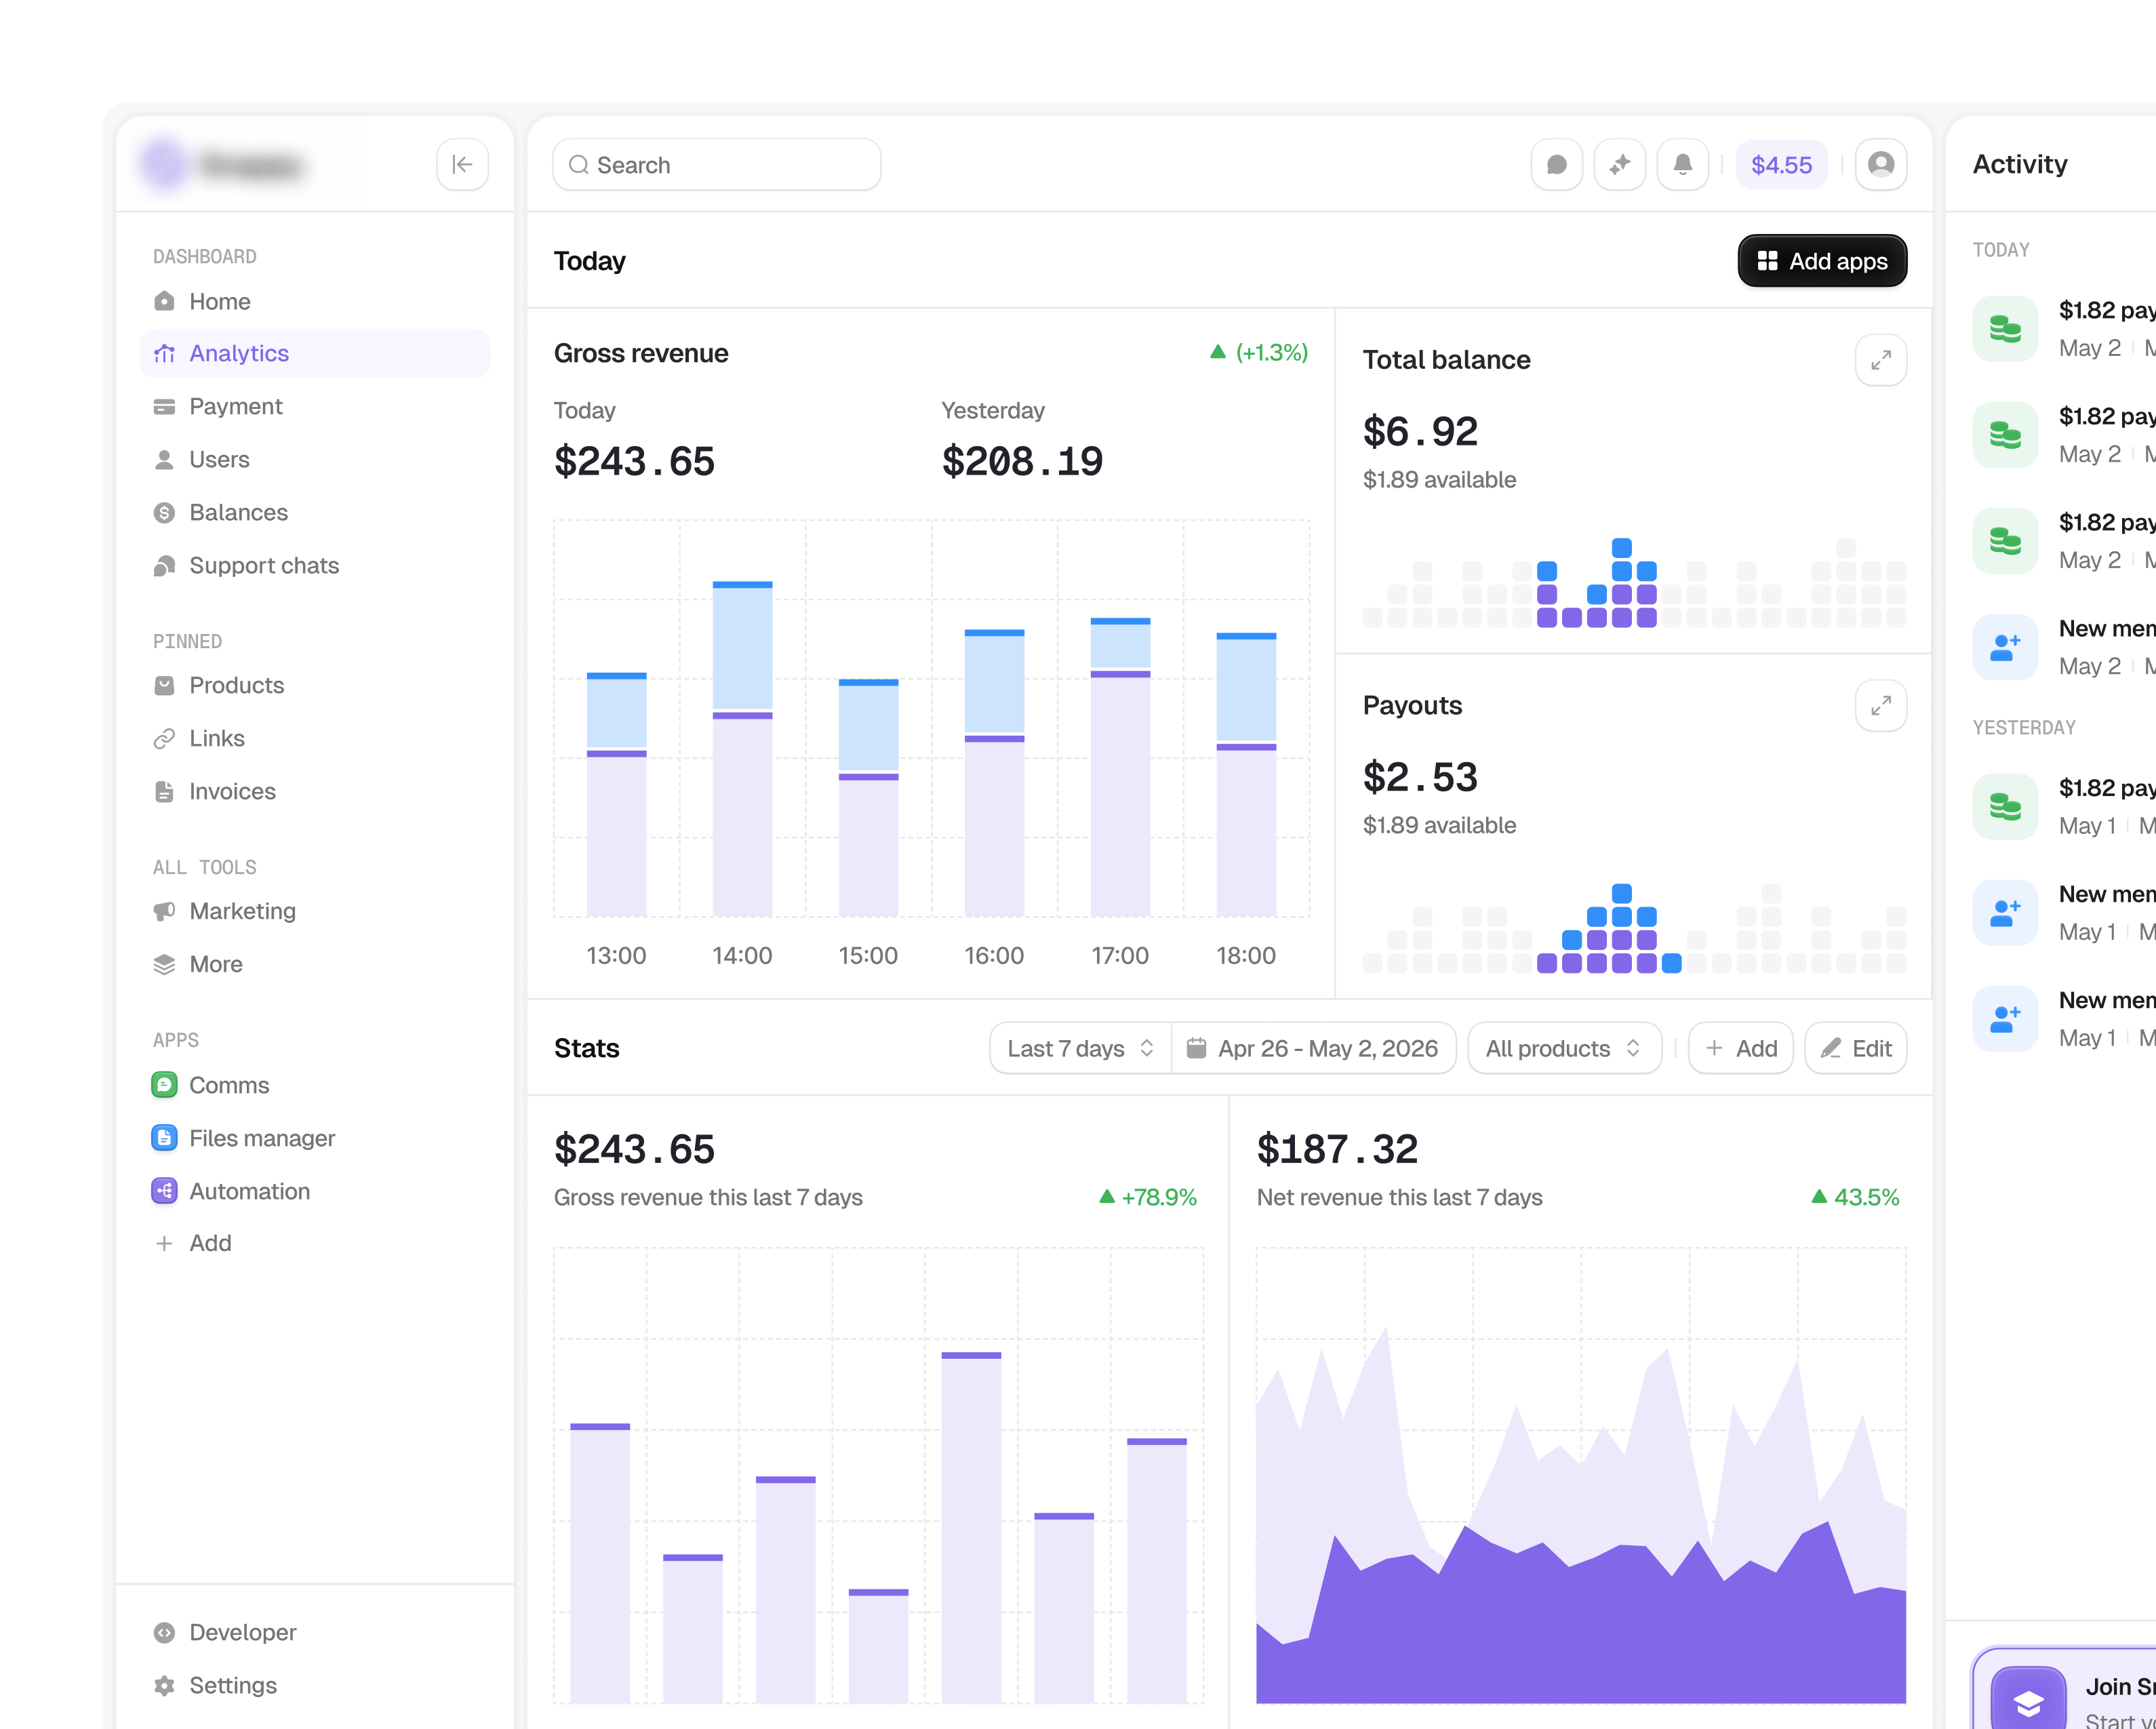The image size is (2156, 1729).
Task: Expand the Total balance card
Action: 1880,360
